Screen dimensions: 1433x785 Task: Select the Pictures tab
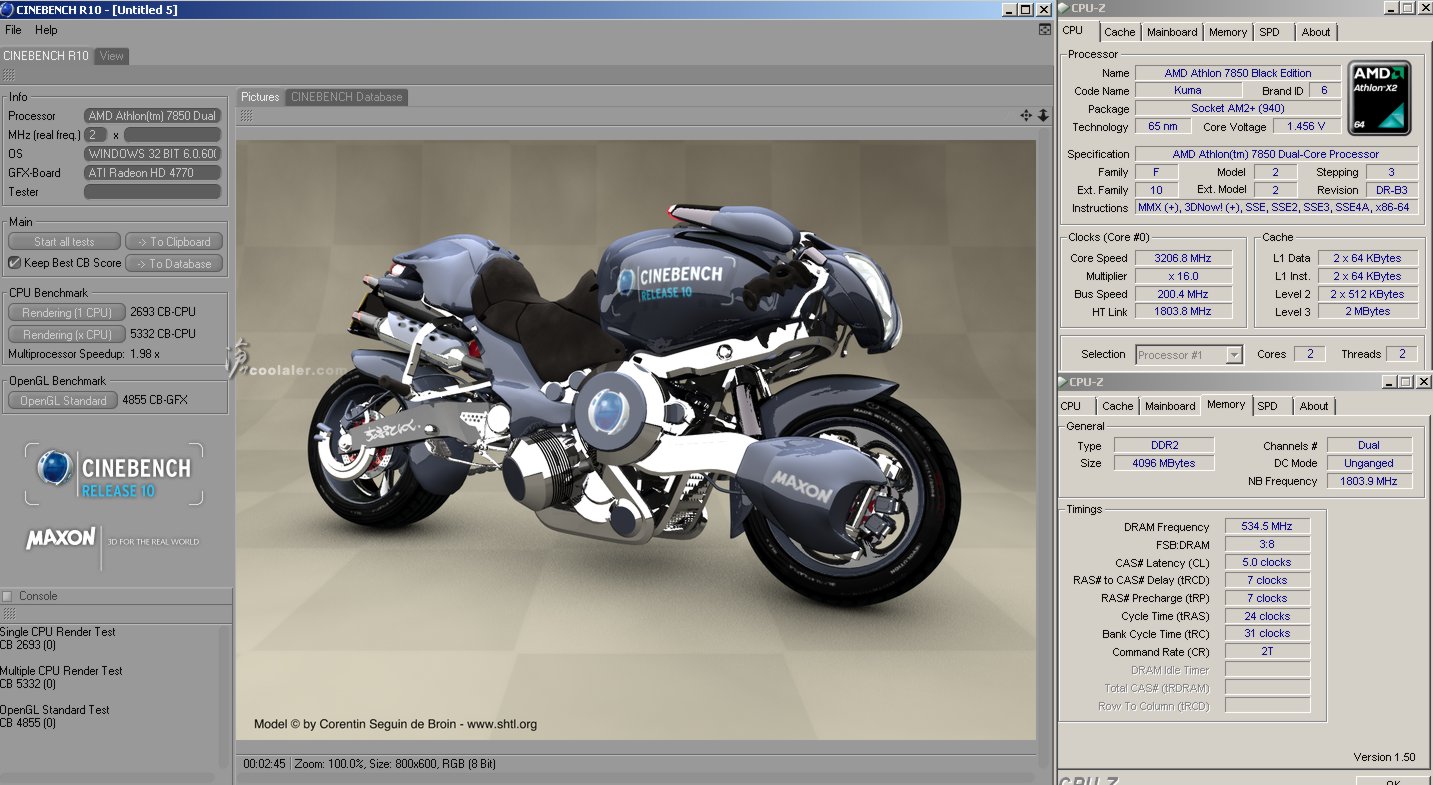click(260, 97)
